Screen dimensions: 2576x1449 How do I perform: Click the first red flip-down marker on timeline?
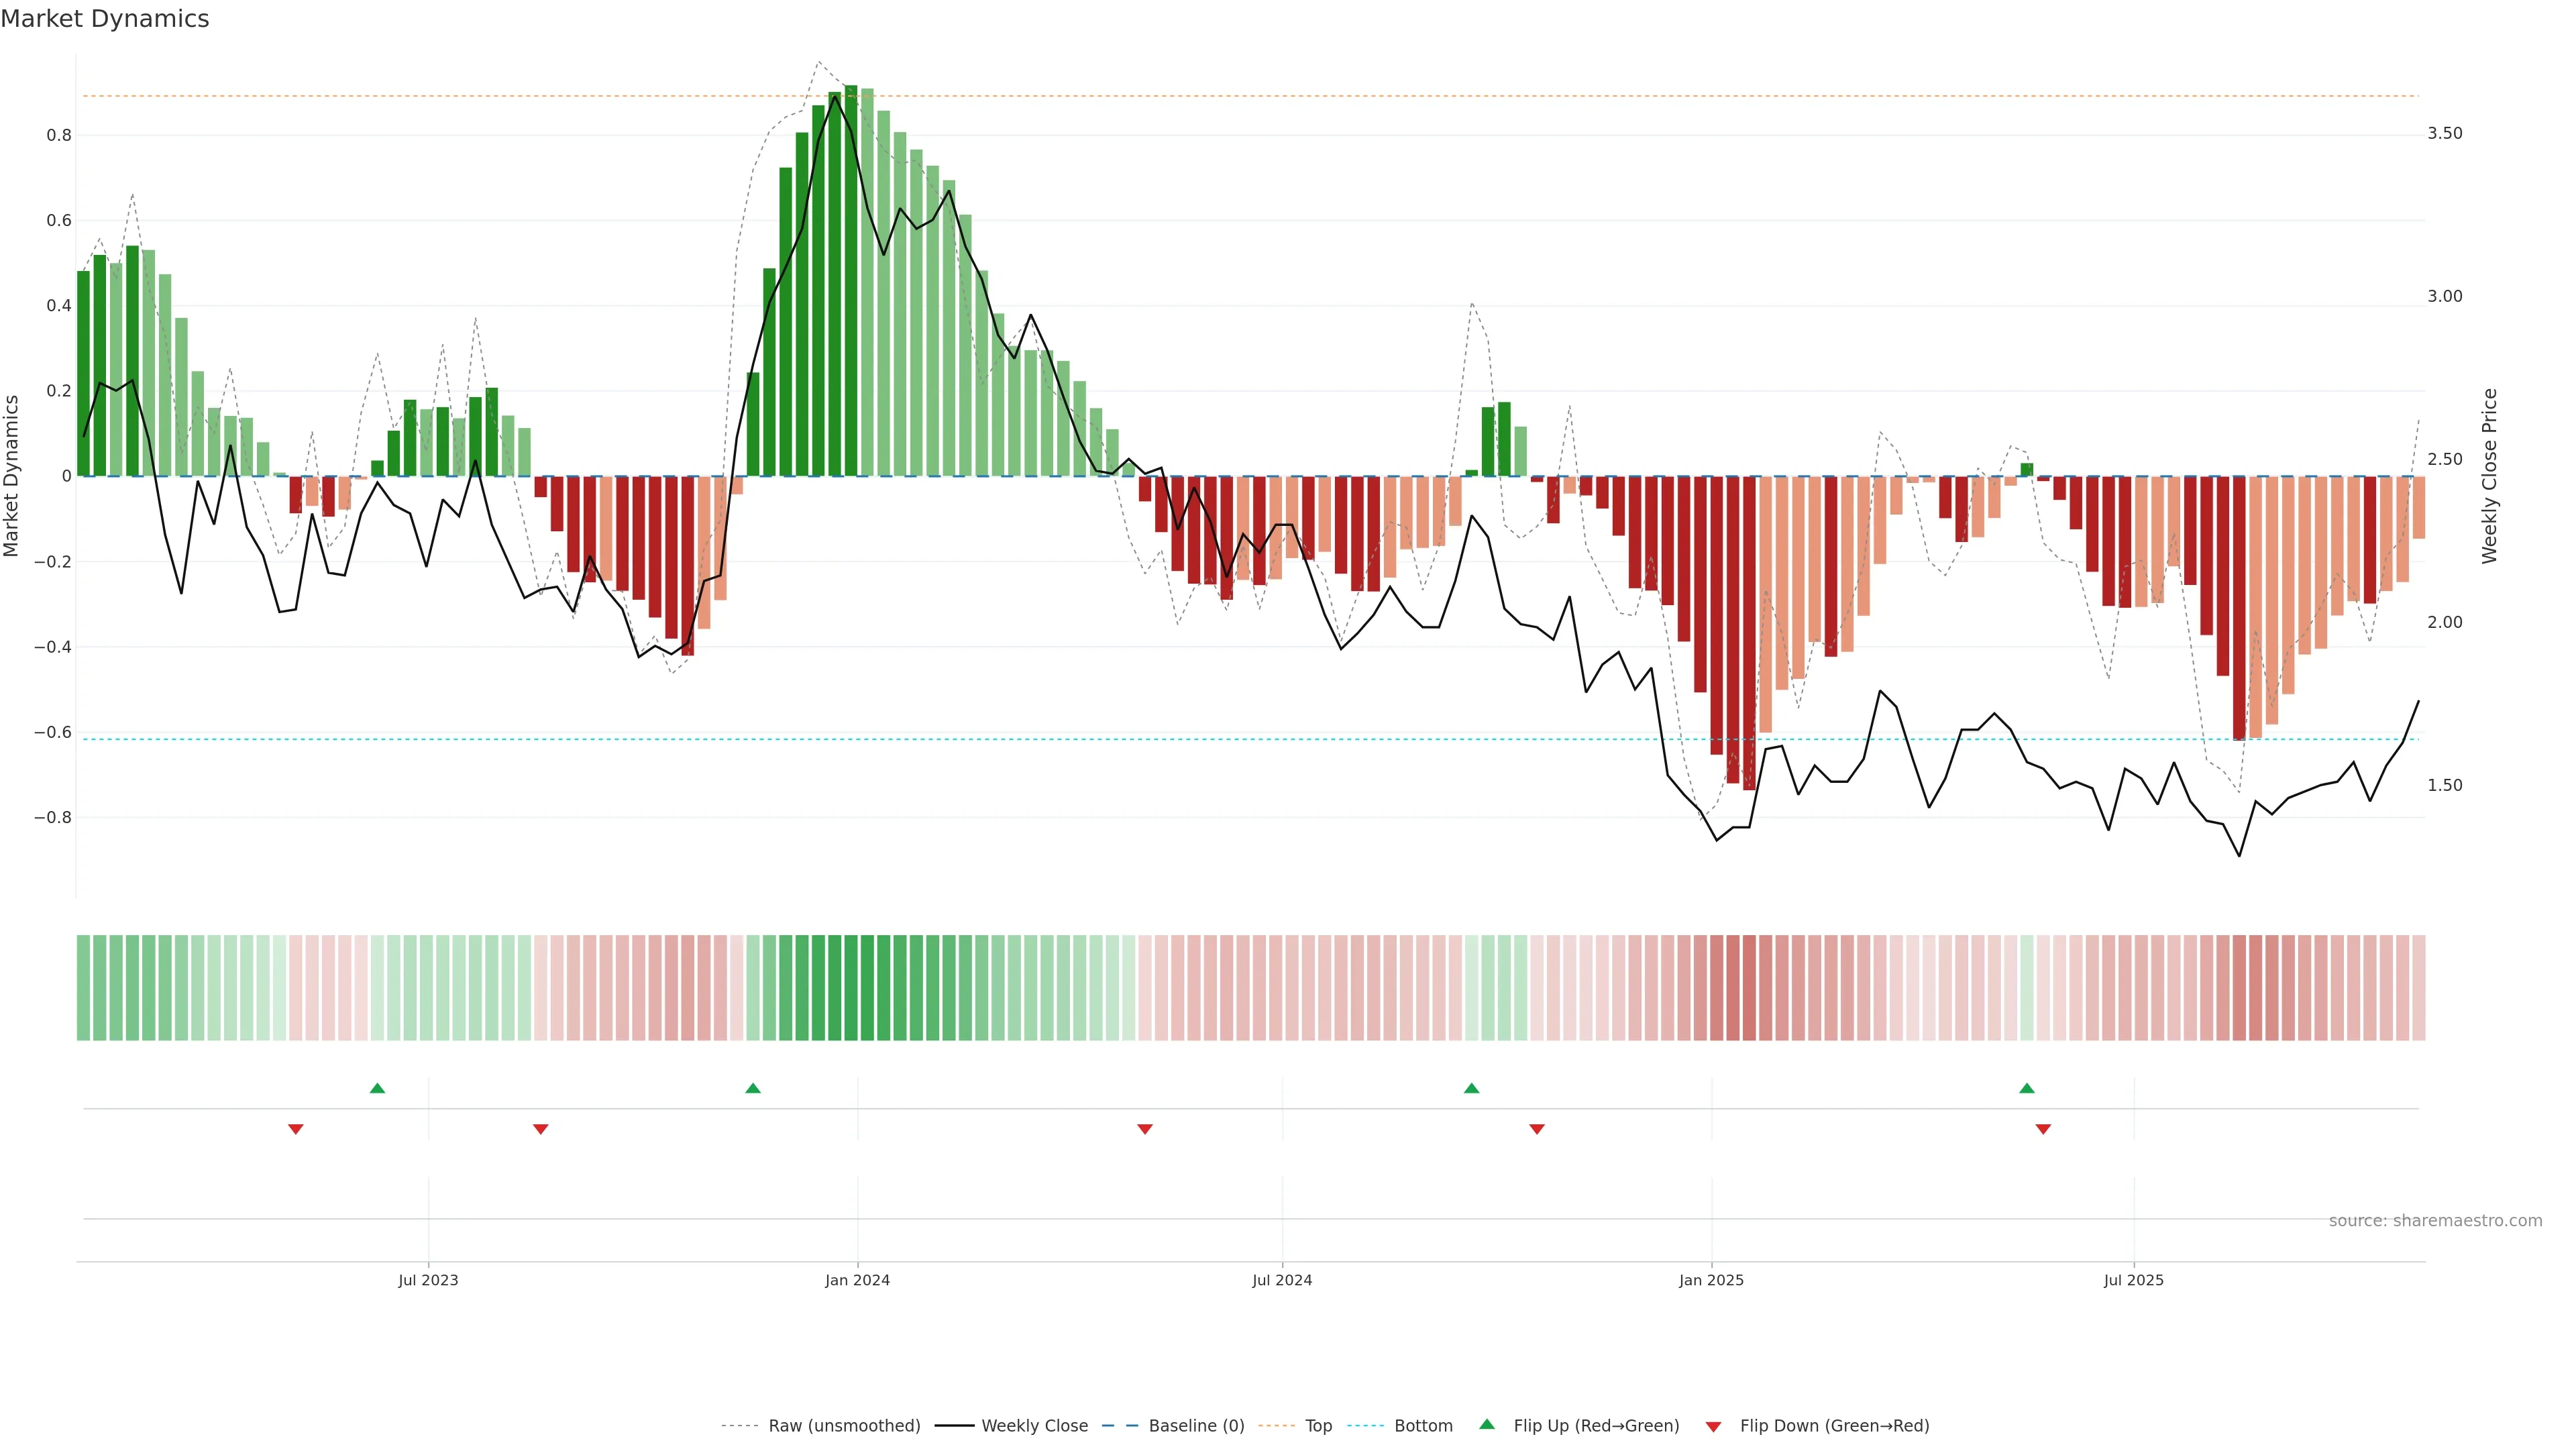click(x=296, y=1129)
